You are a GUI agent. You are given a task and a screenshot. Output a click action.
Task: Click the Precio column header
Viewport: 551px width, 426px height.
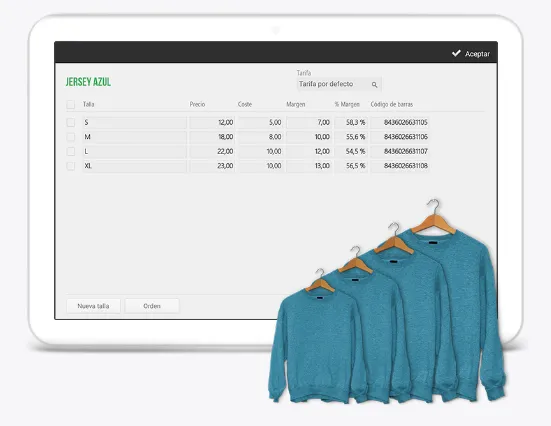coord(197,104)
